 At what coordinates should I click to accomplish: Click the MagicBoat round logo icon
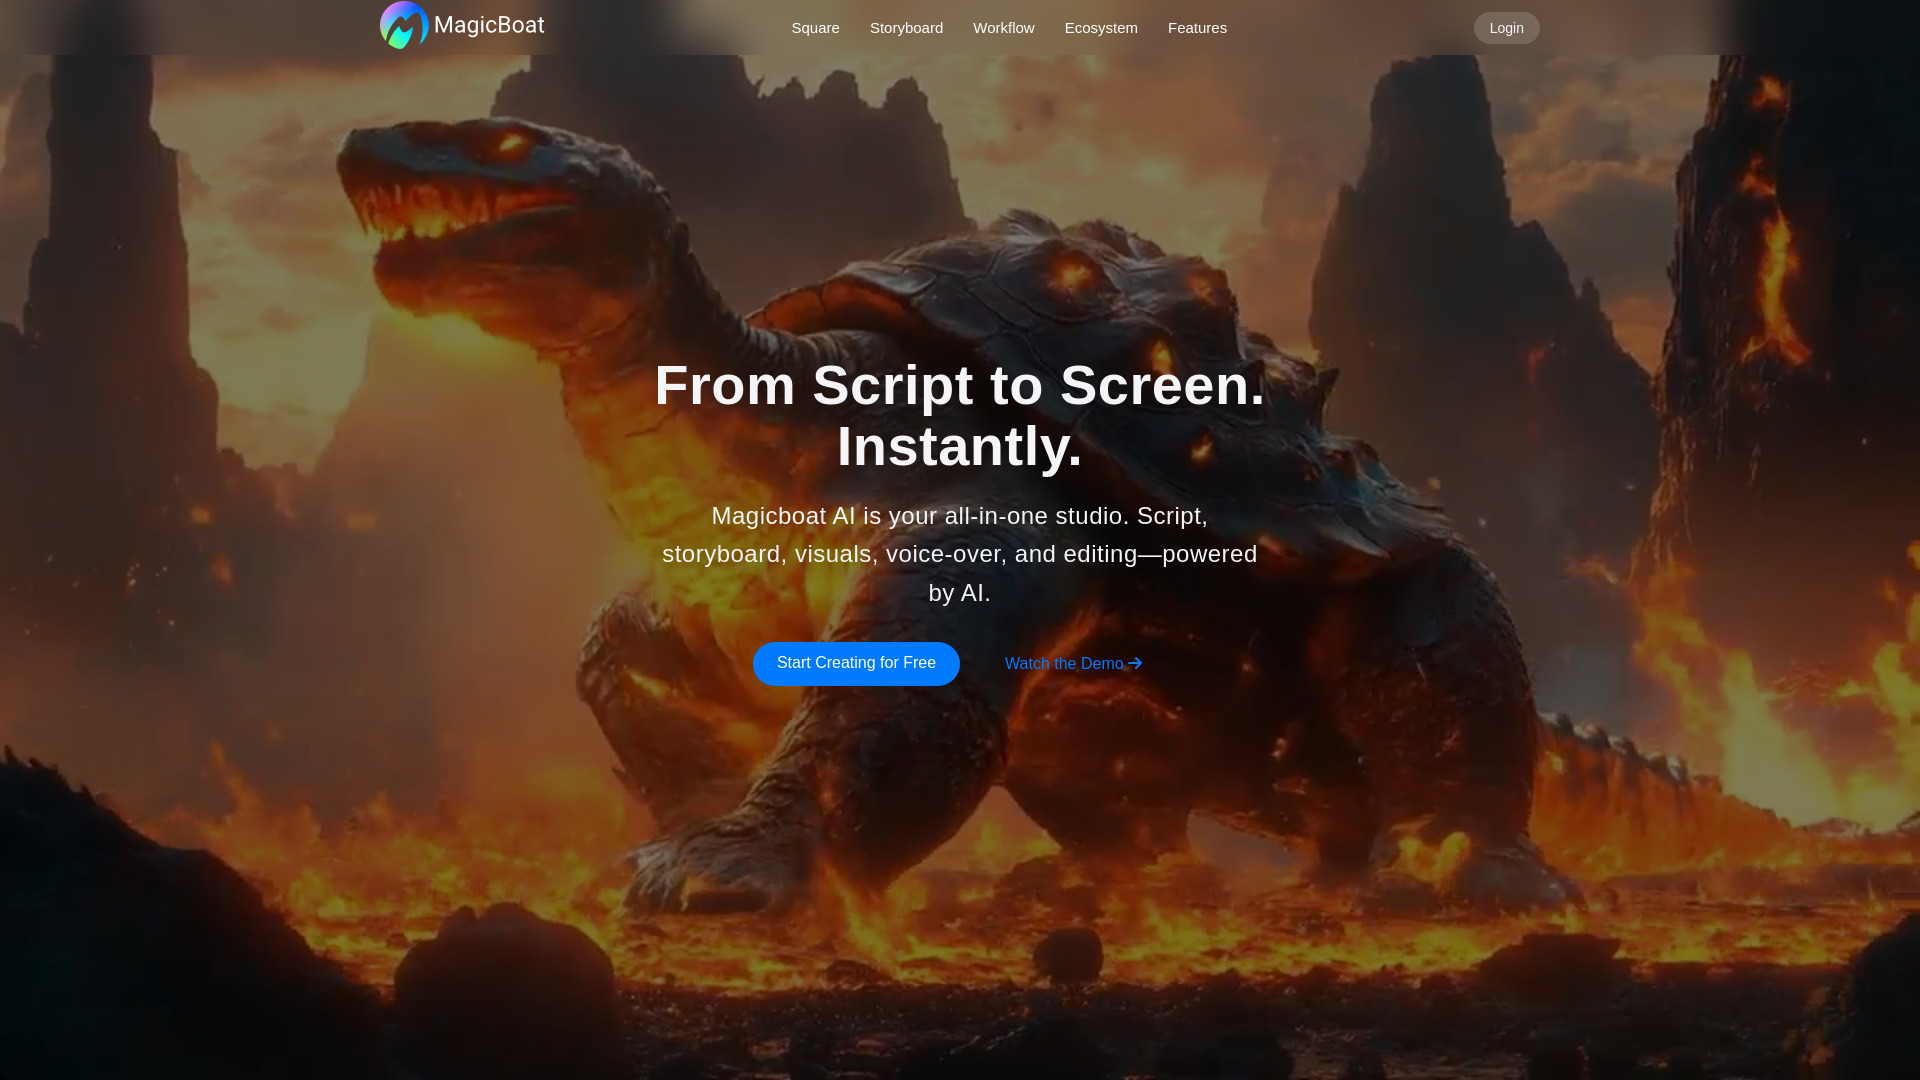click(x=404, y=26)
